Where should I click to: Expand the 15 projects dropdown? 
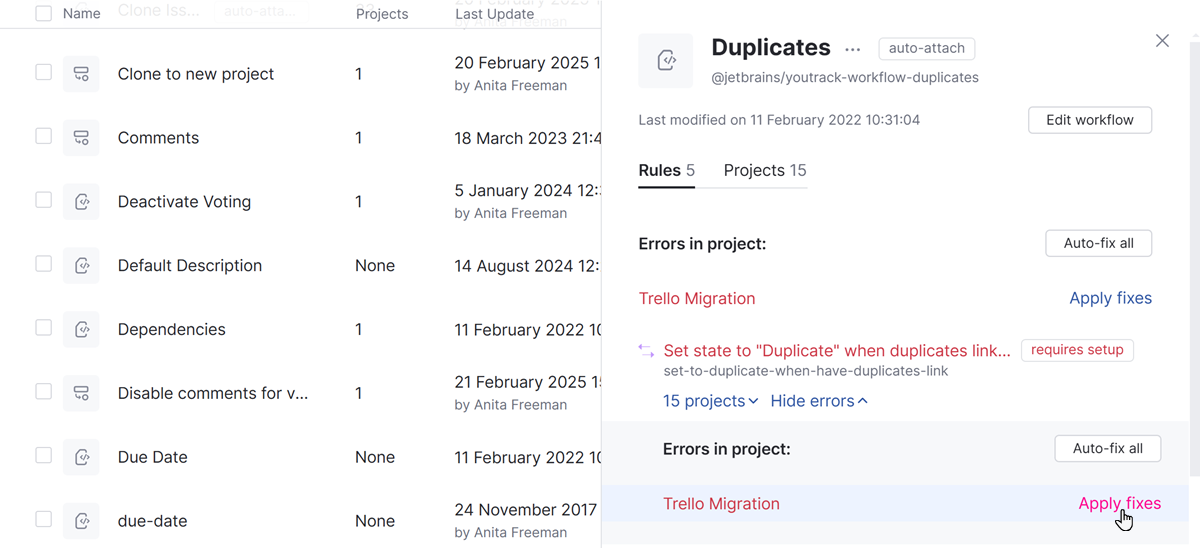[x=710, y=401]
